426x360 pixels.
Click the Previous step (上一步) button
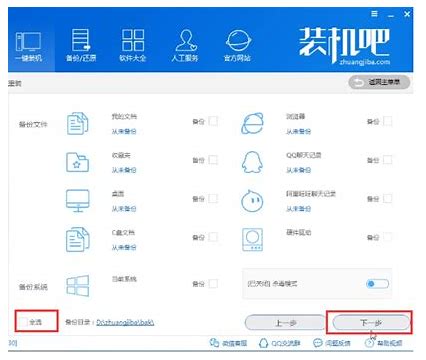286,323
